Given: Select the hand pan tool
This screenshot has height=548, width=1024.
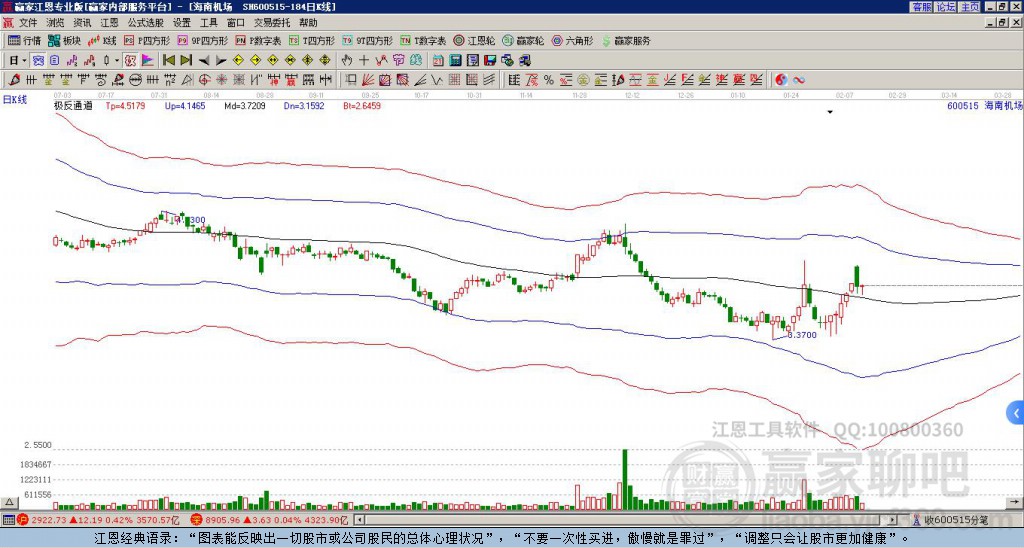Looking at the screenshot, I should coord(347,61).
